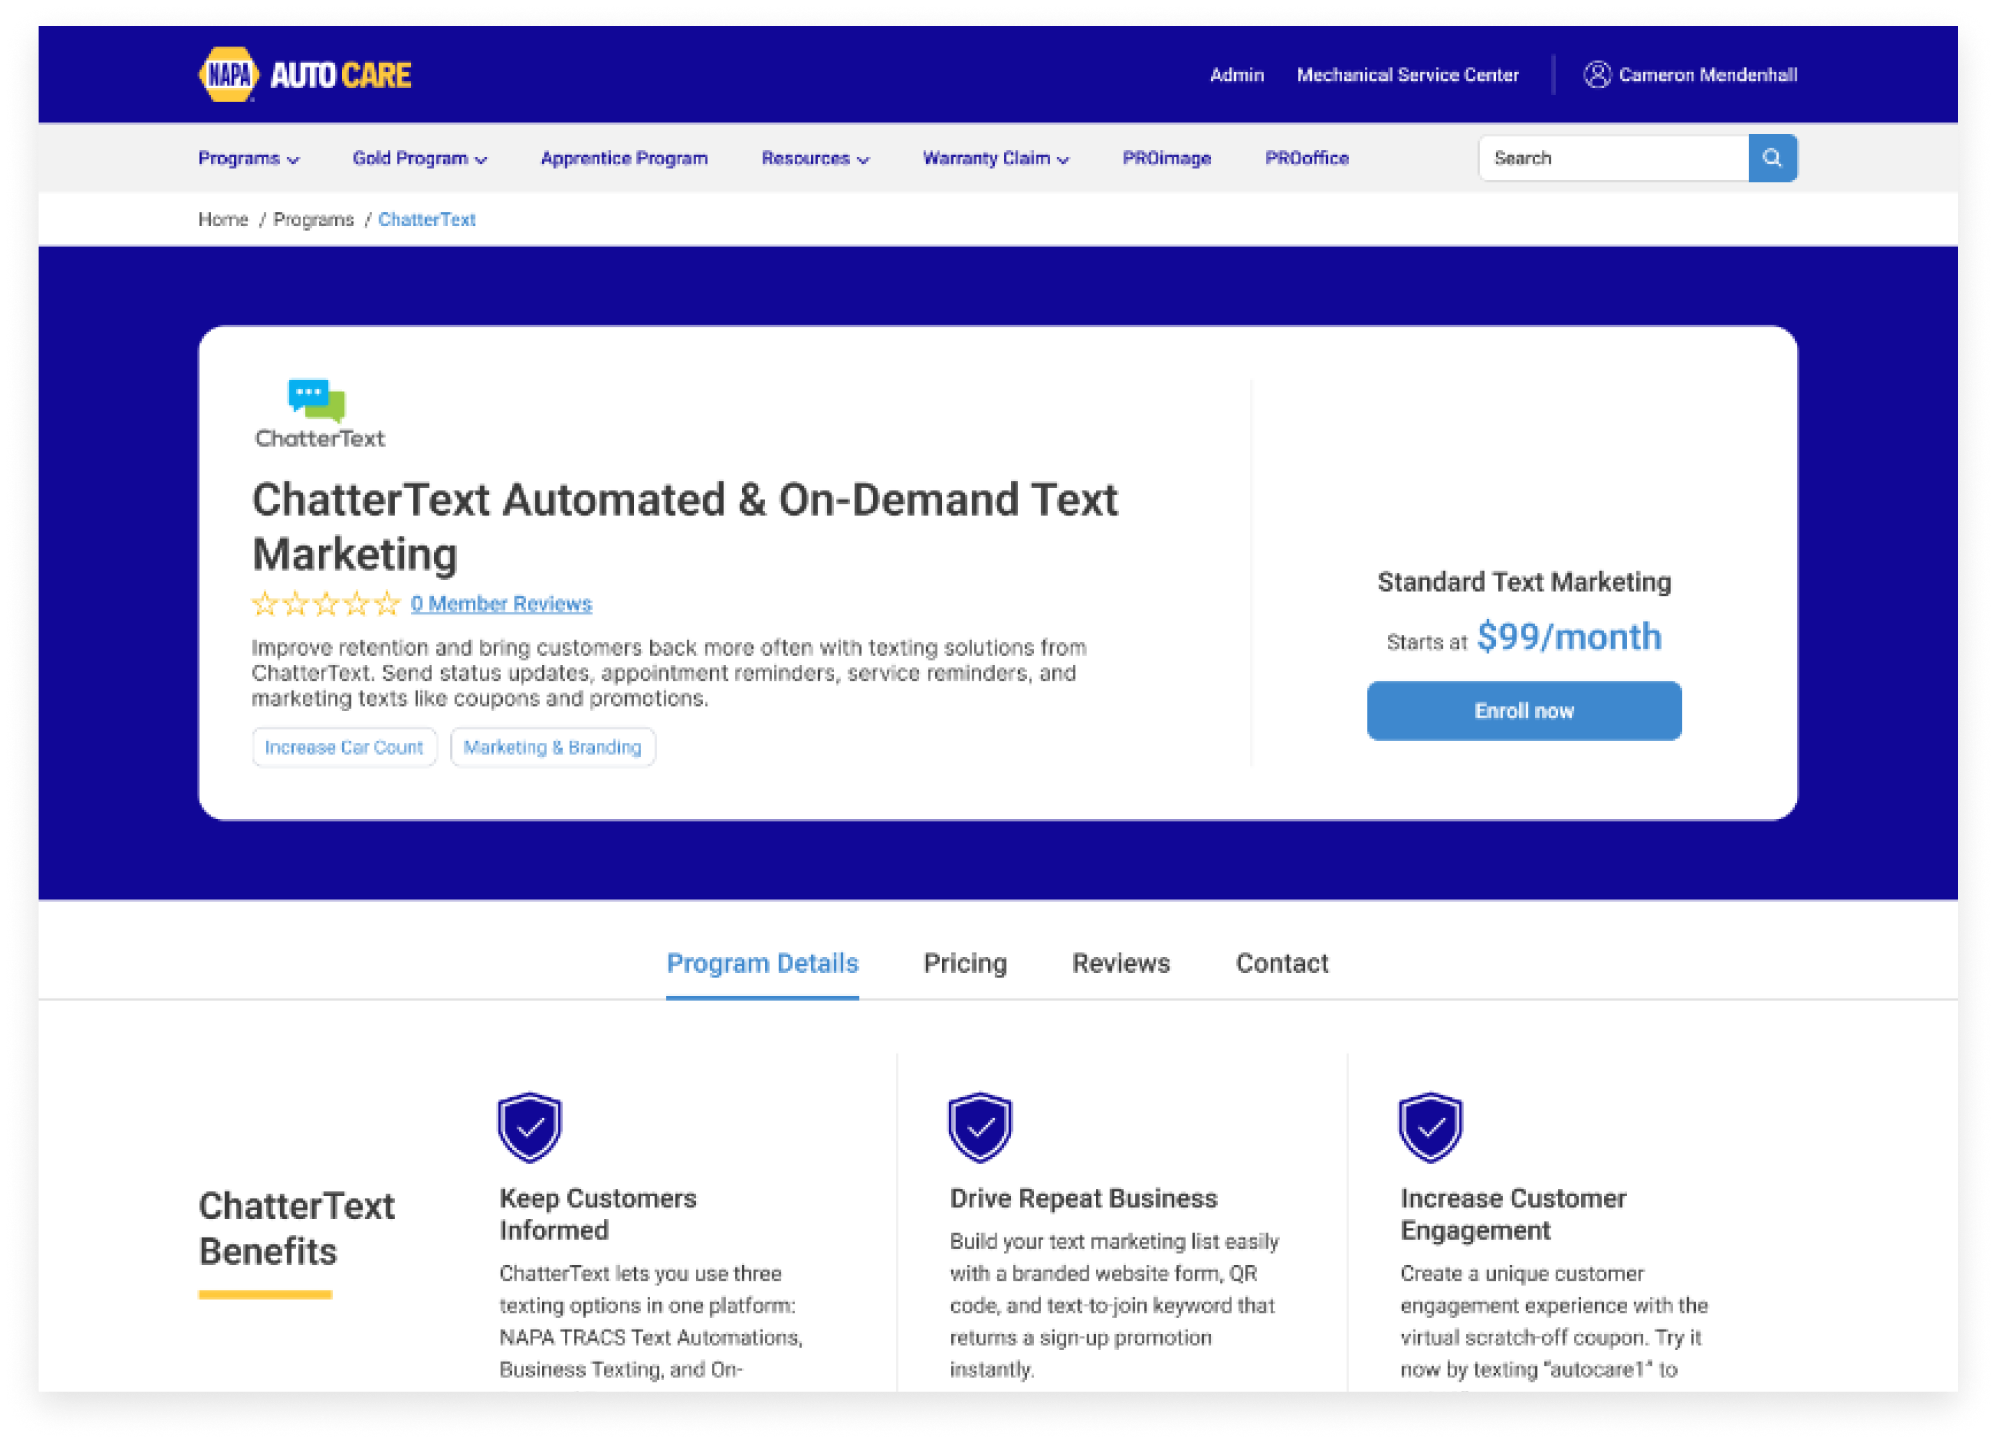Click the ChatterText logo in the card

point(319,415)
